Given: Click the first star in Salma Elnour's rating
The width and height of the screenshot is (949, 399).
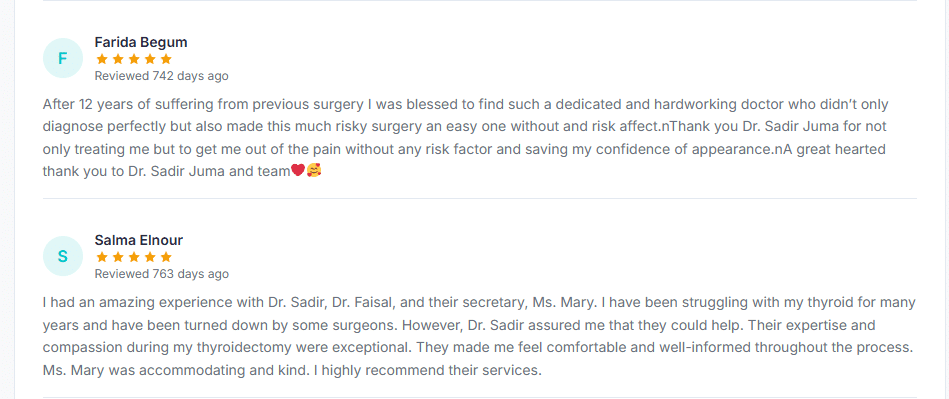Looking at the screenshot, I should [102, 257].
